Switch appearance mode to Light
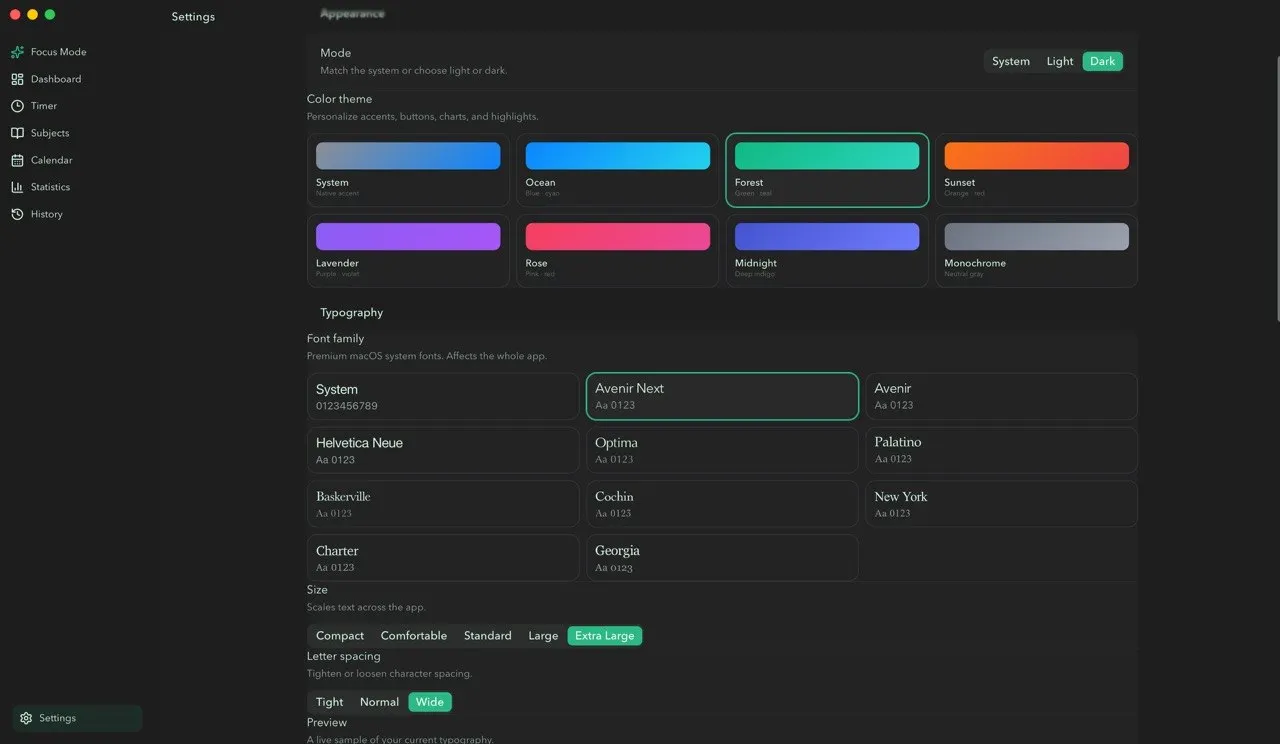The height and width of the screenshot is (744, 1280). click(x=1060, y=61)
